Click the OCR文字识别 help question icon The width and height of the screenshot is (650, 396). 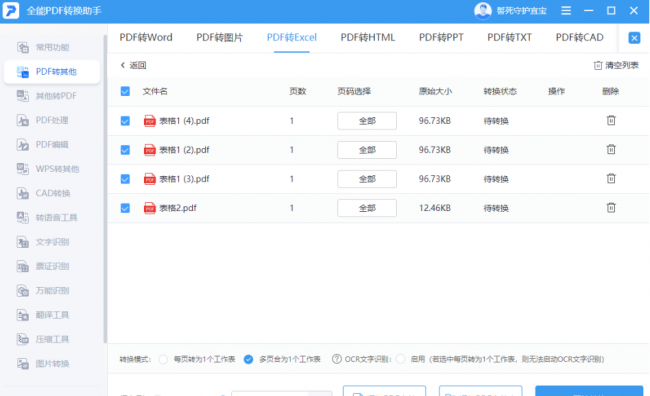click(x=337, y=359)
